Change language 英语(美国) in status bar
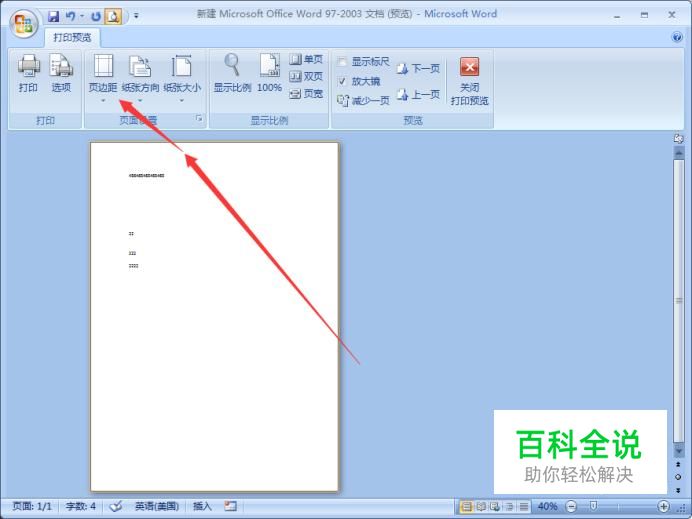Viewport: 692px width, 519px height. click(x=157, y=506)
